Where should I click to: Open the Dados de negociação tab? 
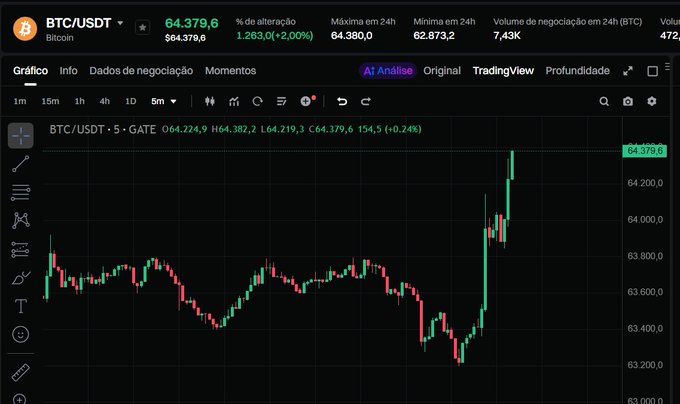coord(141,71)
